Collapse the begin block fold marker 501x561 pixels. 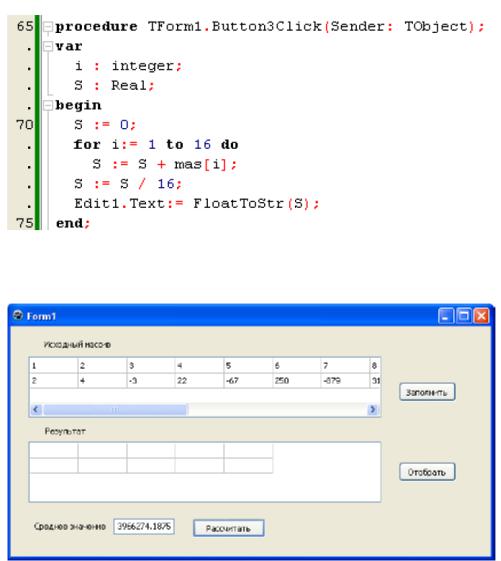pos(48,106)
